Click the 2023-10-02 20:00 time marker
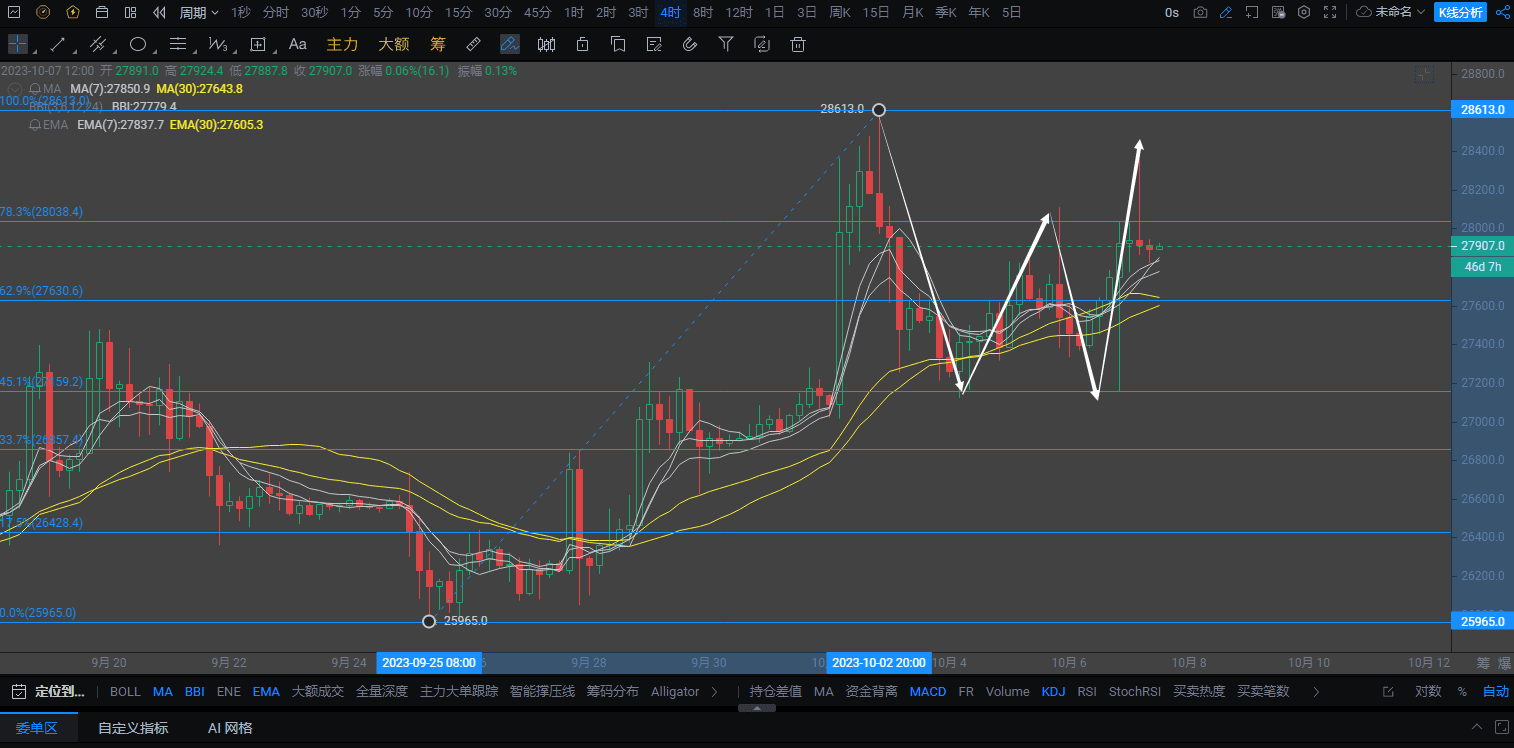 [x=879, y=662]
